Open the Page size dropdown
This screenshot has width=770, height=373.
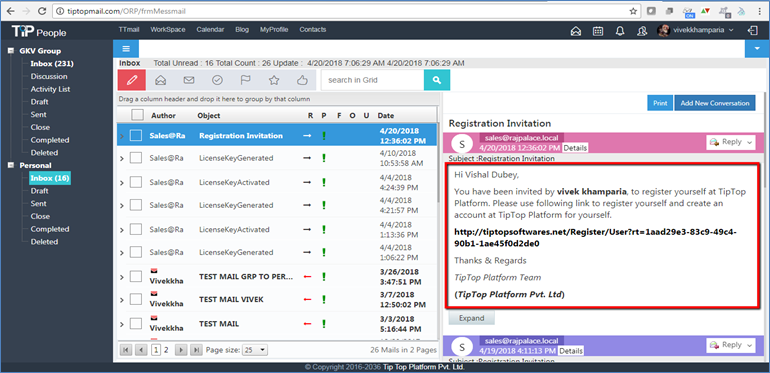click(x=255, y=350)
